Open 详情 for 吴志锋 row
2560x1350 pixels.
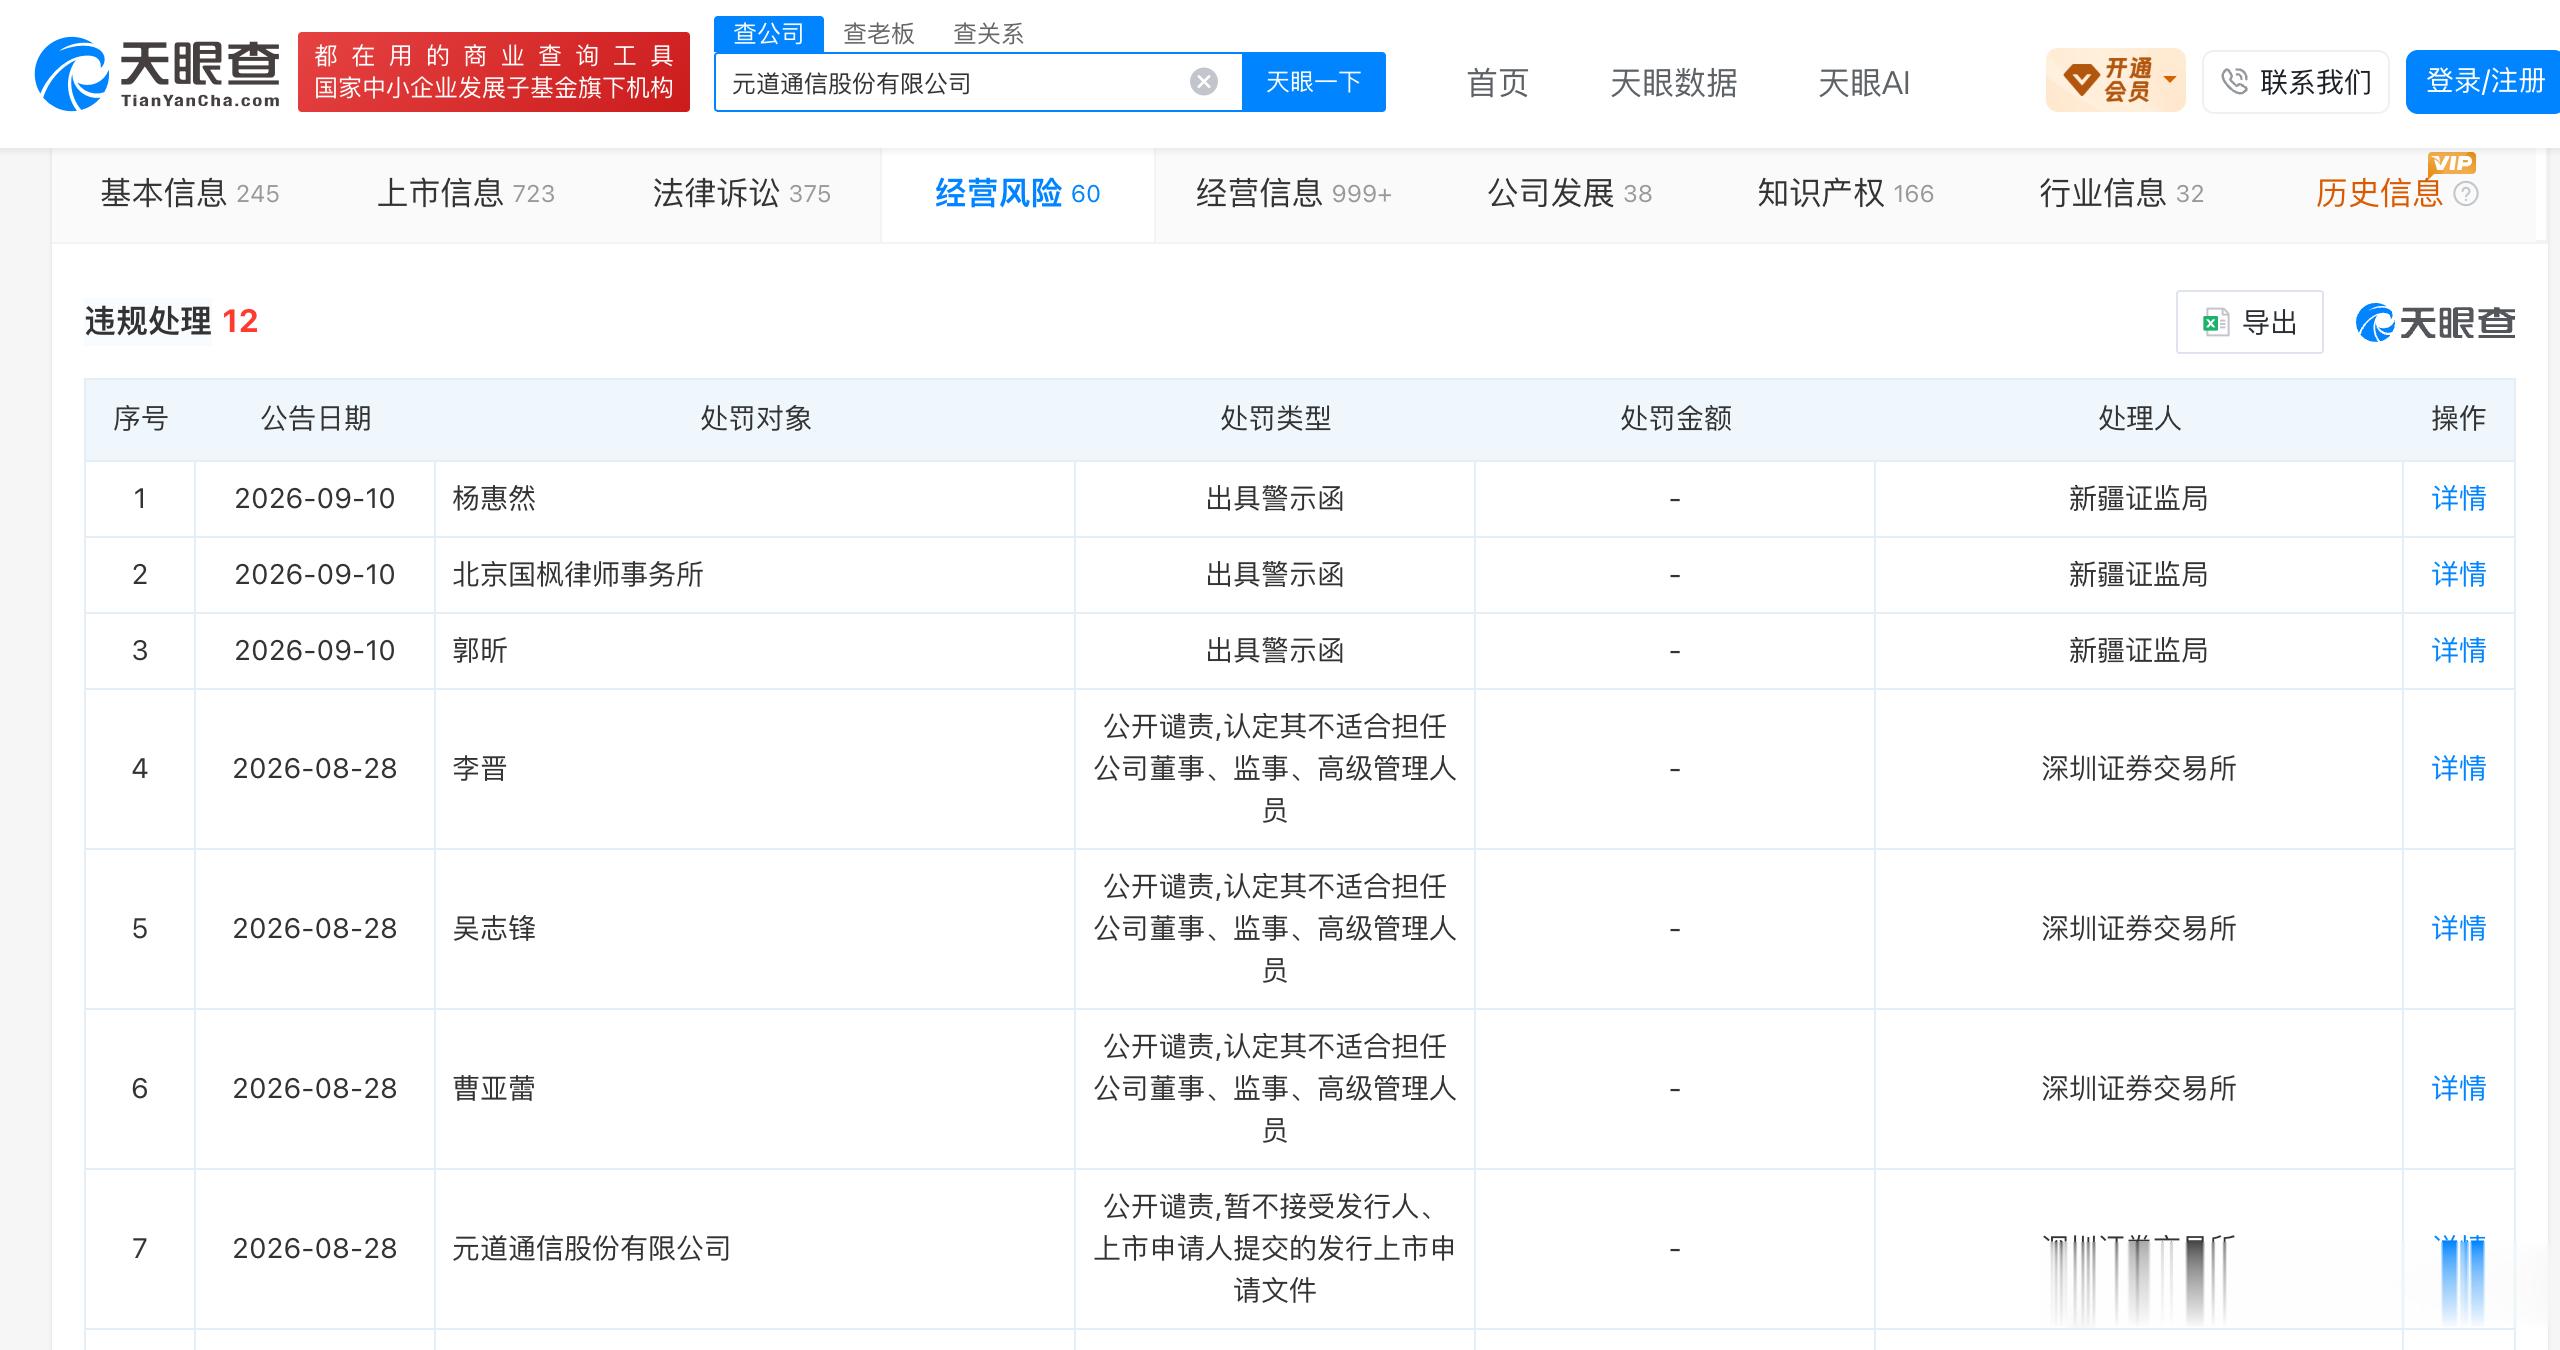(2459, 929)
